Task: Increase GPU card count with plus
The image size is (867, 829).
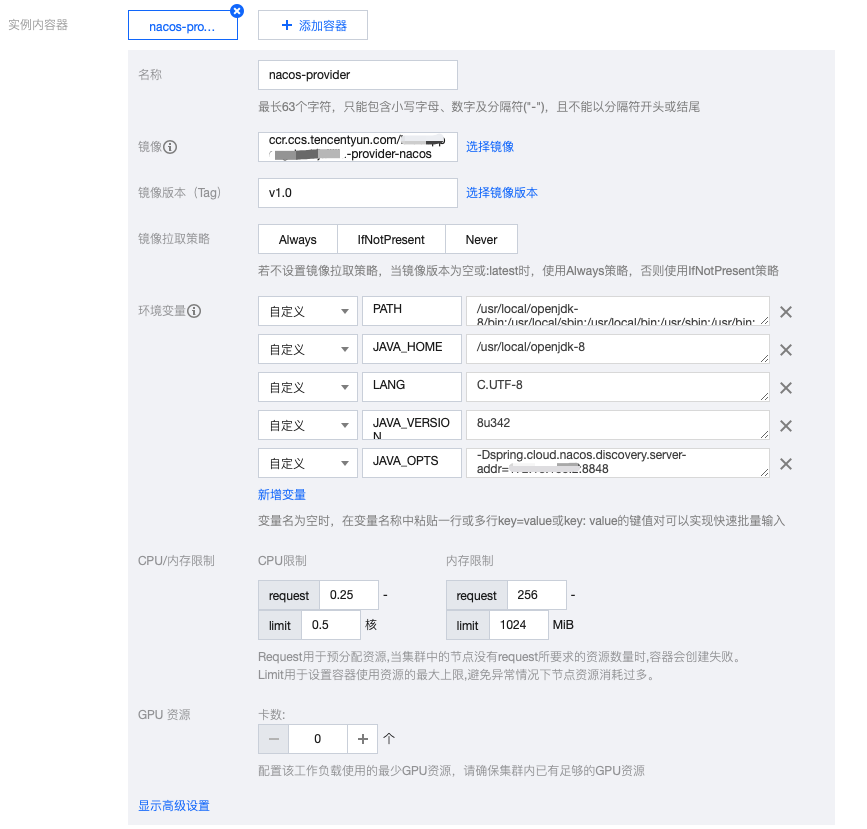Action: [362, 739]
